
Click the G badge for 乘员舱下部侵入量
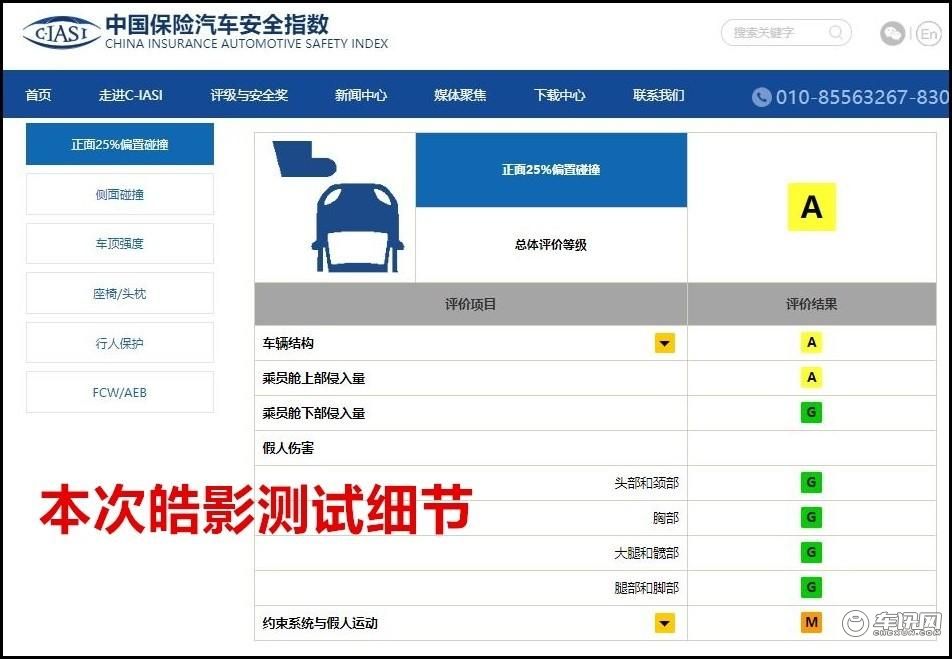pos(811,413)
